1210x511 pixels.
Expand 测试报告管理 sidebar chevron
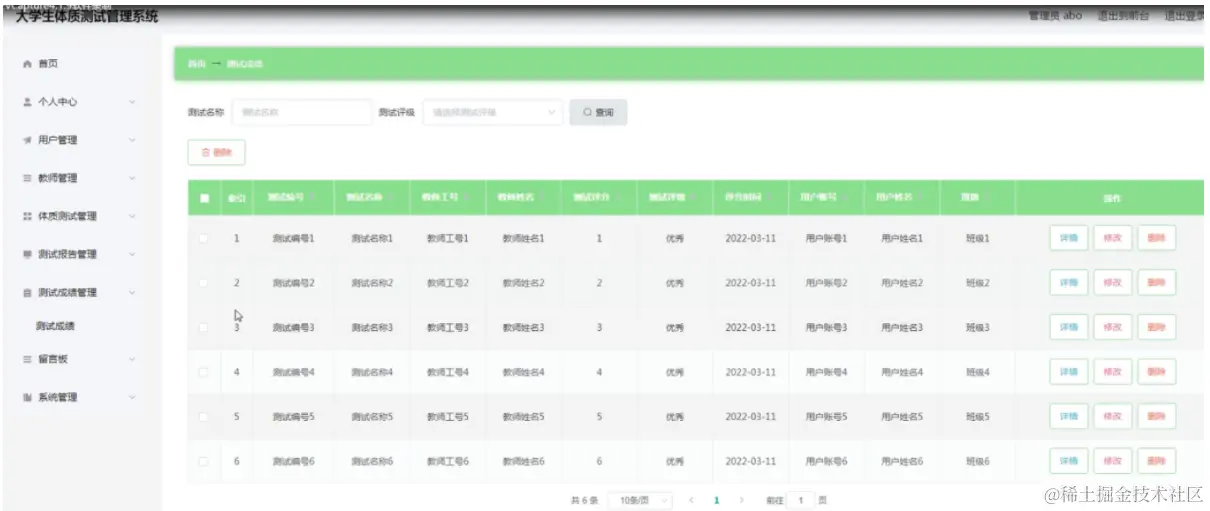pyautogui.click(x=132, y=254)
